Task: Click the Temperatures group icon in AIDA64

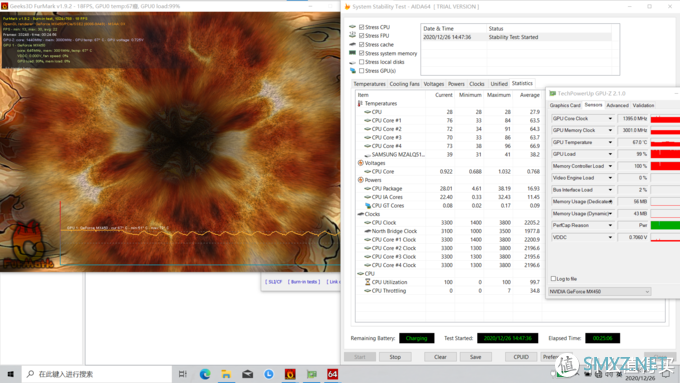Action: [x=360, y=104]
